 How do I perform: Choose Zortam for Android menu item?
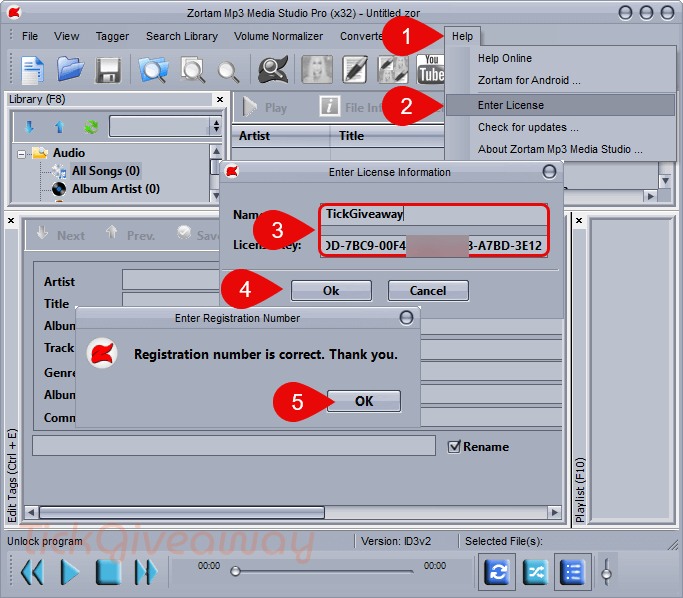[x=529, y=81]
